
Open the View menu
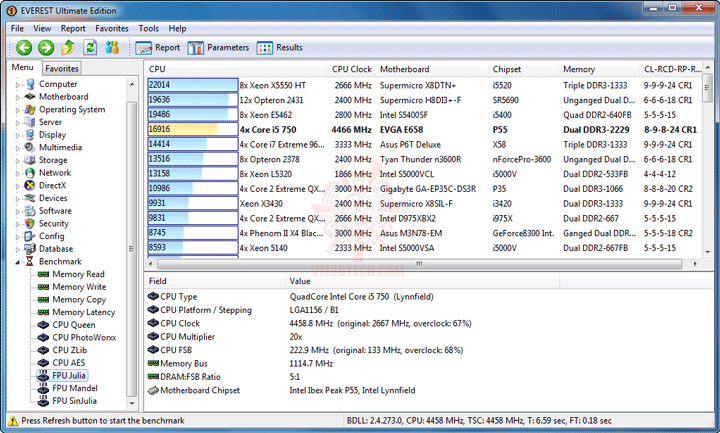(x=42, y=28)
